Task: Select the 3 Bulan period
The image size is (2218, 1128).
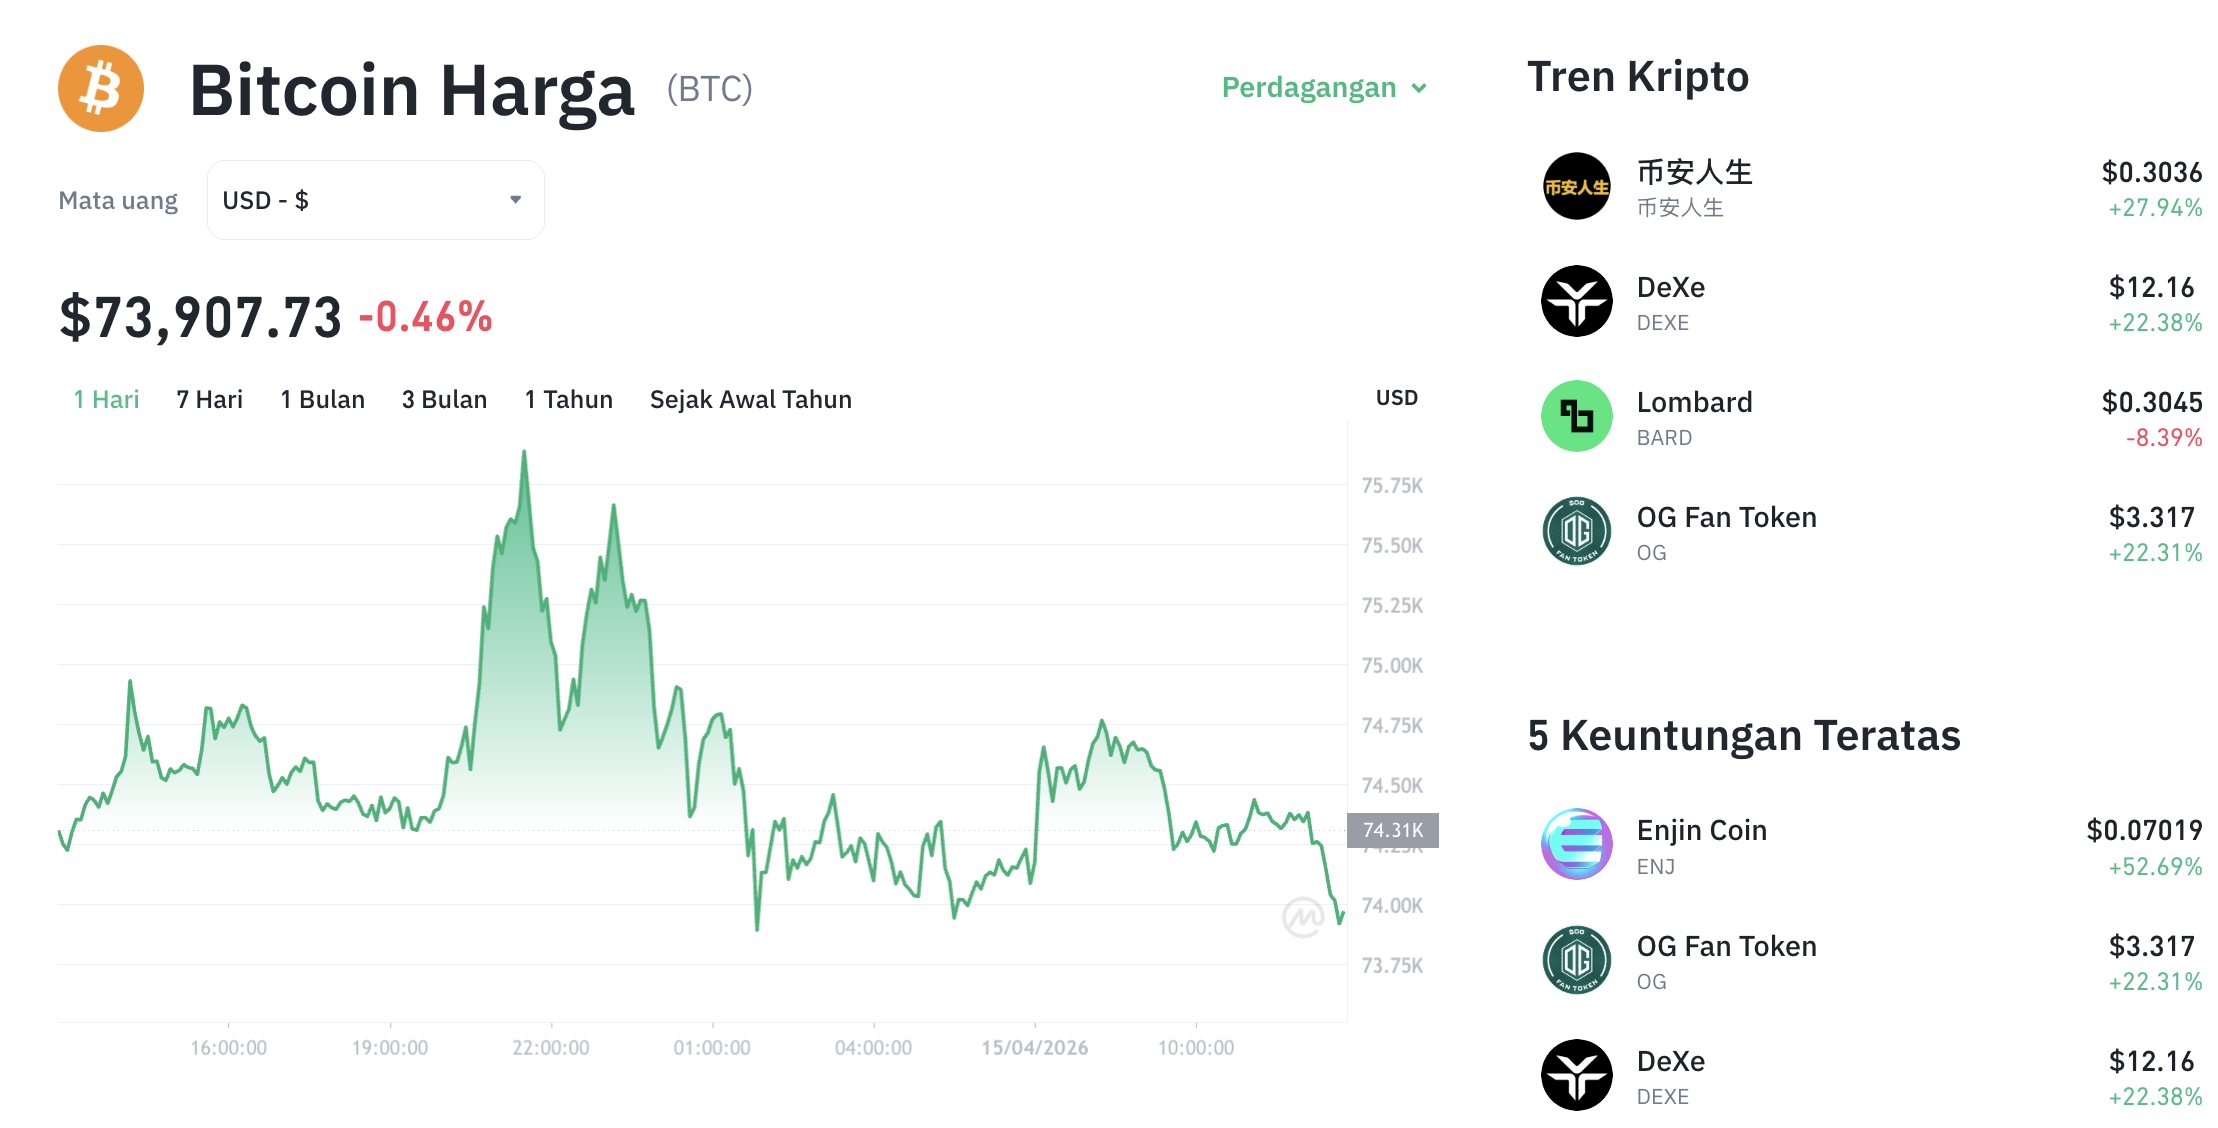Action: (x=444, y=399)
